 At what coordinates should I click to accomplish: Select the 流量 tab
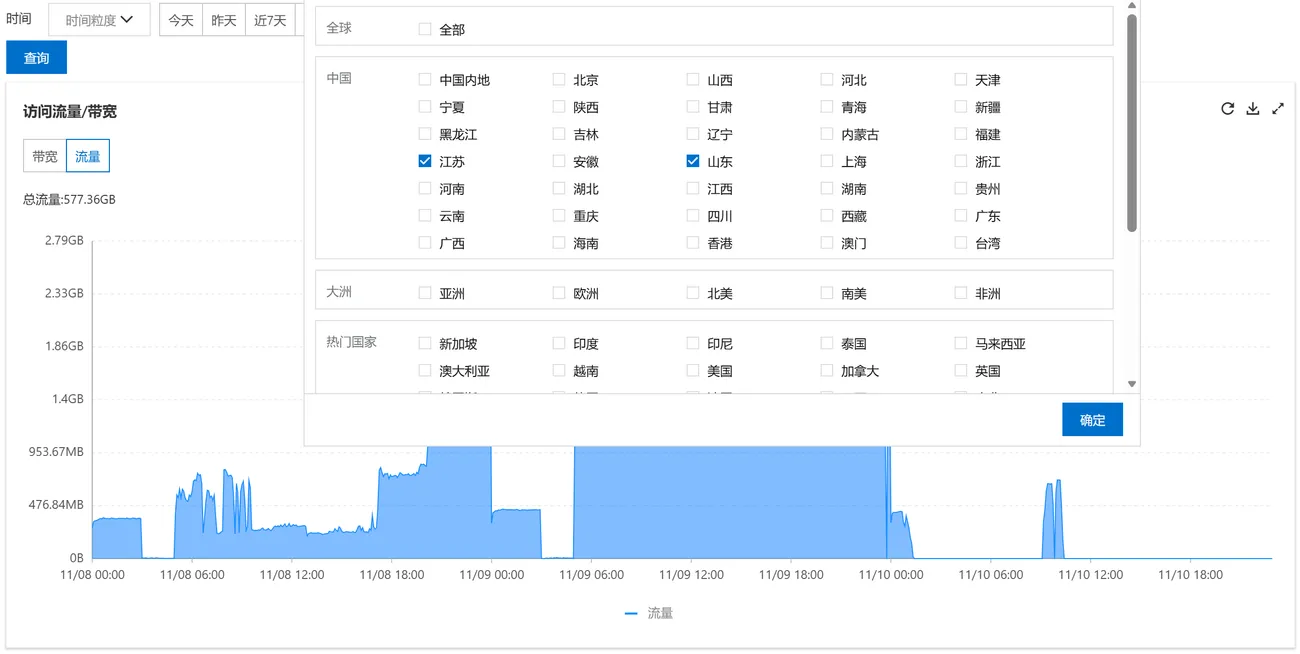tap(88, 156)
